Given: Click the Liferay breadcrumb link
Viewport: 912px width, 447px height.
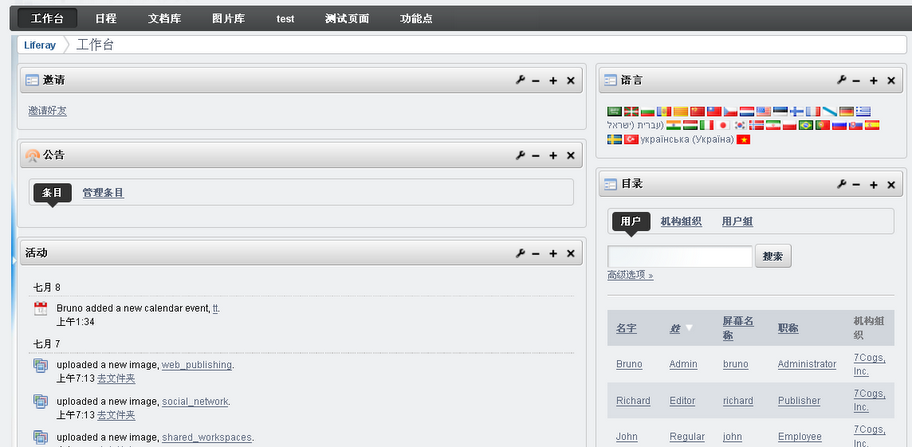Looking at the screenshot, I should (x=40, y=45).
